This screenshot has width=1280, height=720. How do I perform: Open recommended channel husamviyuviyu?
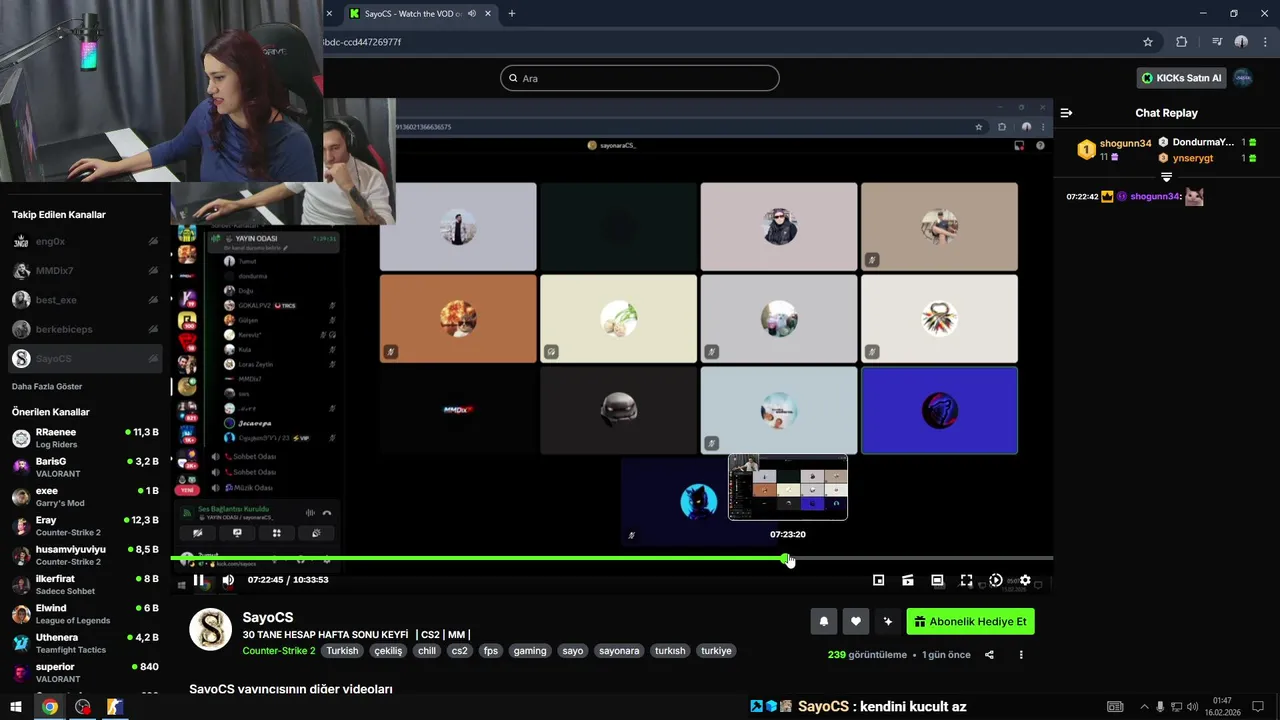pos(85,555)
